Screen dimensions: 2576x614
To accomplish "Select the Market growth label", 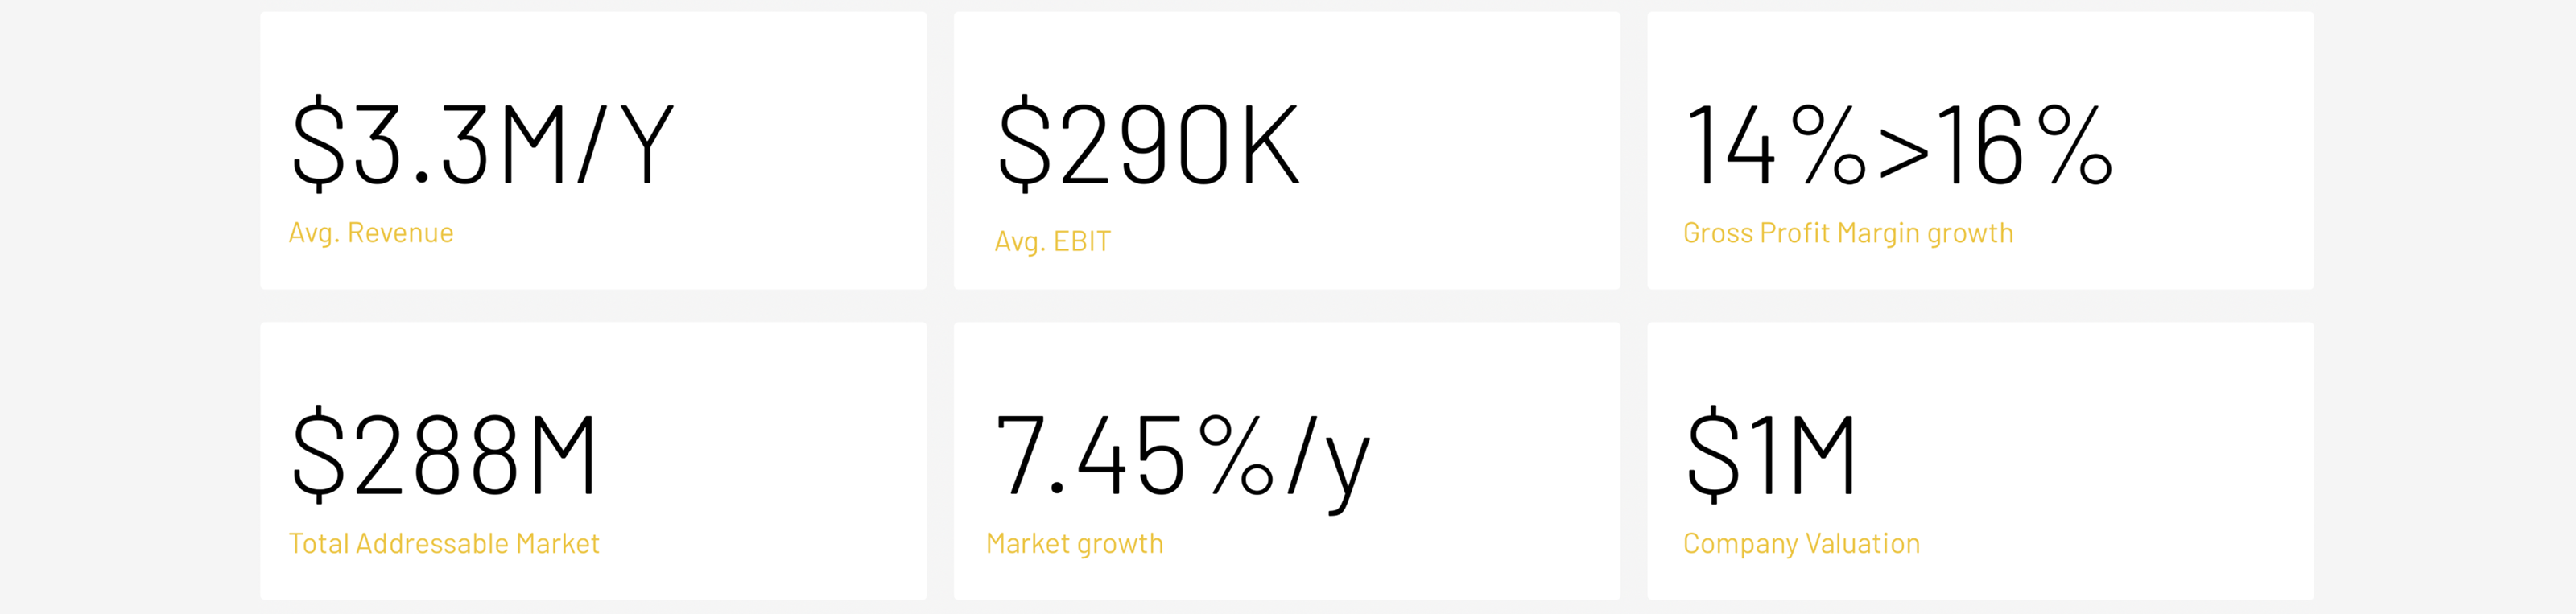I will 1075,545.
